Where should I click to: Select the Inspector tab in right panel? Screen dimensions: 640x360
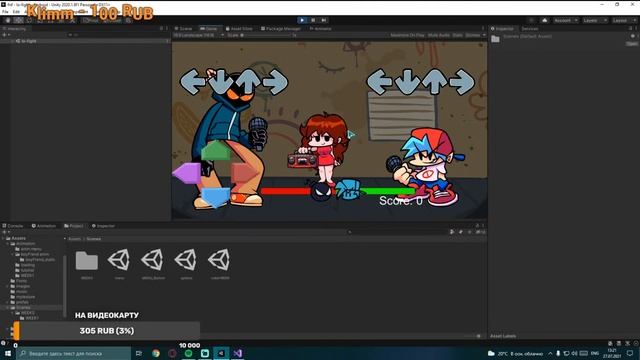(502, 29)
